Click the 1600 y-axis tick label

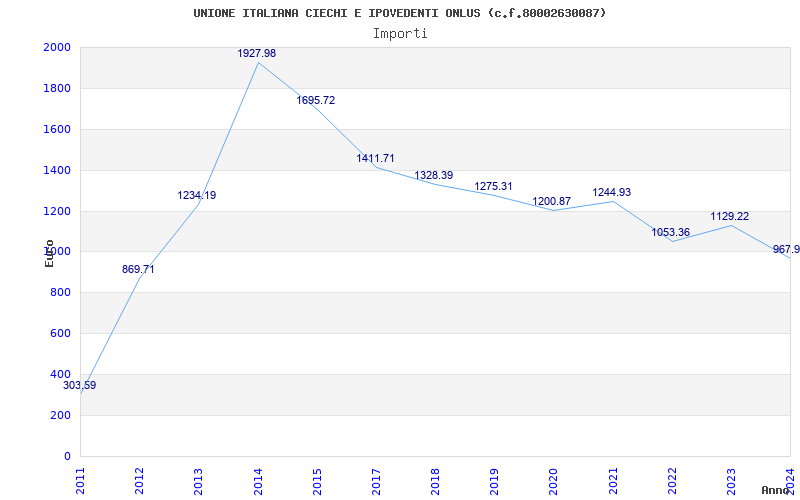57,129
